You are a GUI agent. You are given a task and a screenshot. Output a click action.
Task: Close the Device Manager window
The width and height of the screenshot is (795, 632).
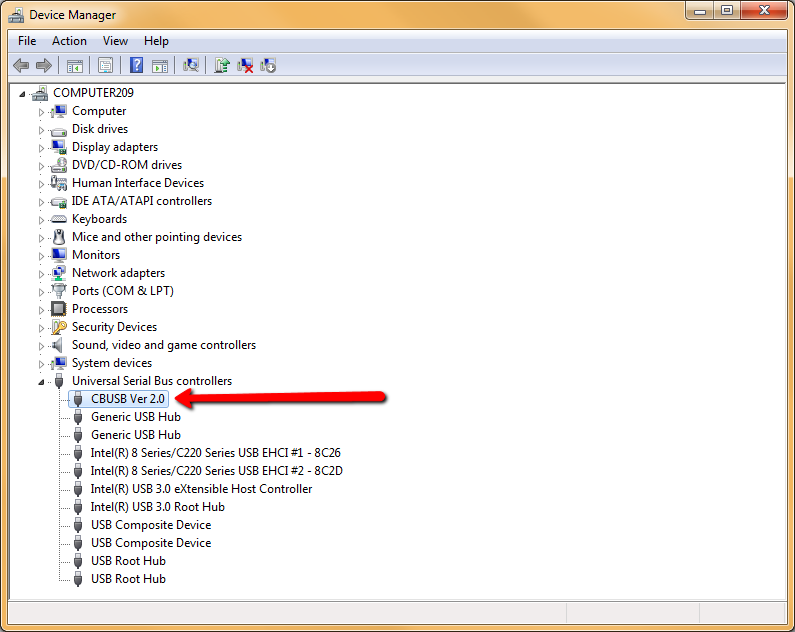coord(764,11)
